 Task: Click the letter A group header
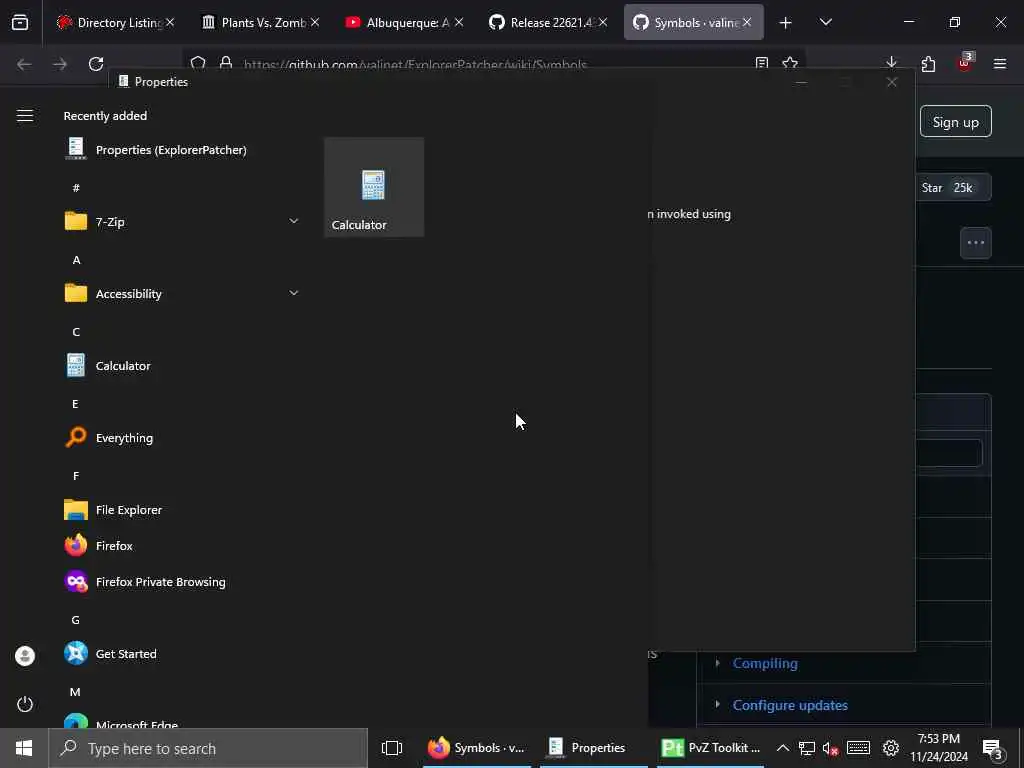tap(76, 260)
